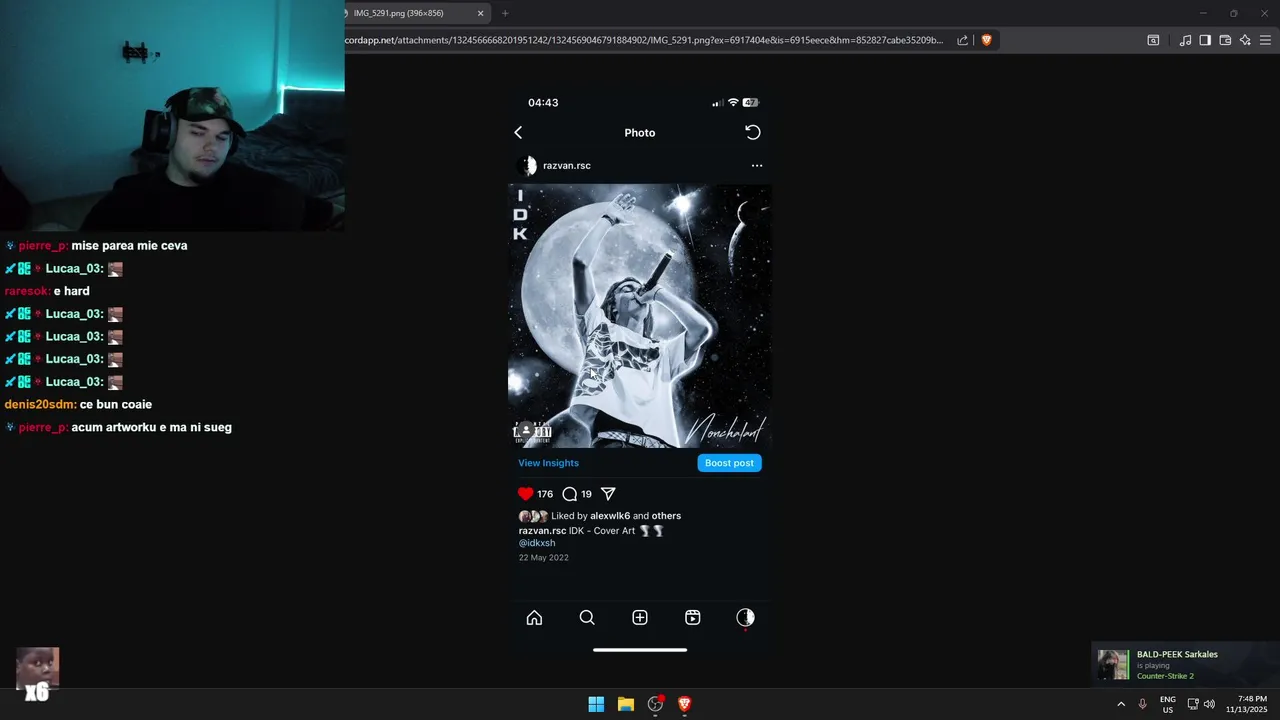Tap the create new post plus icon

[x=640, y=618]
